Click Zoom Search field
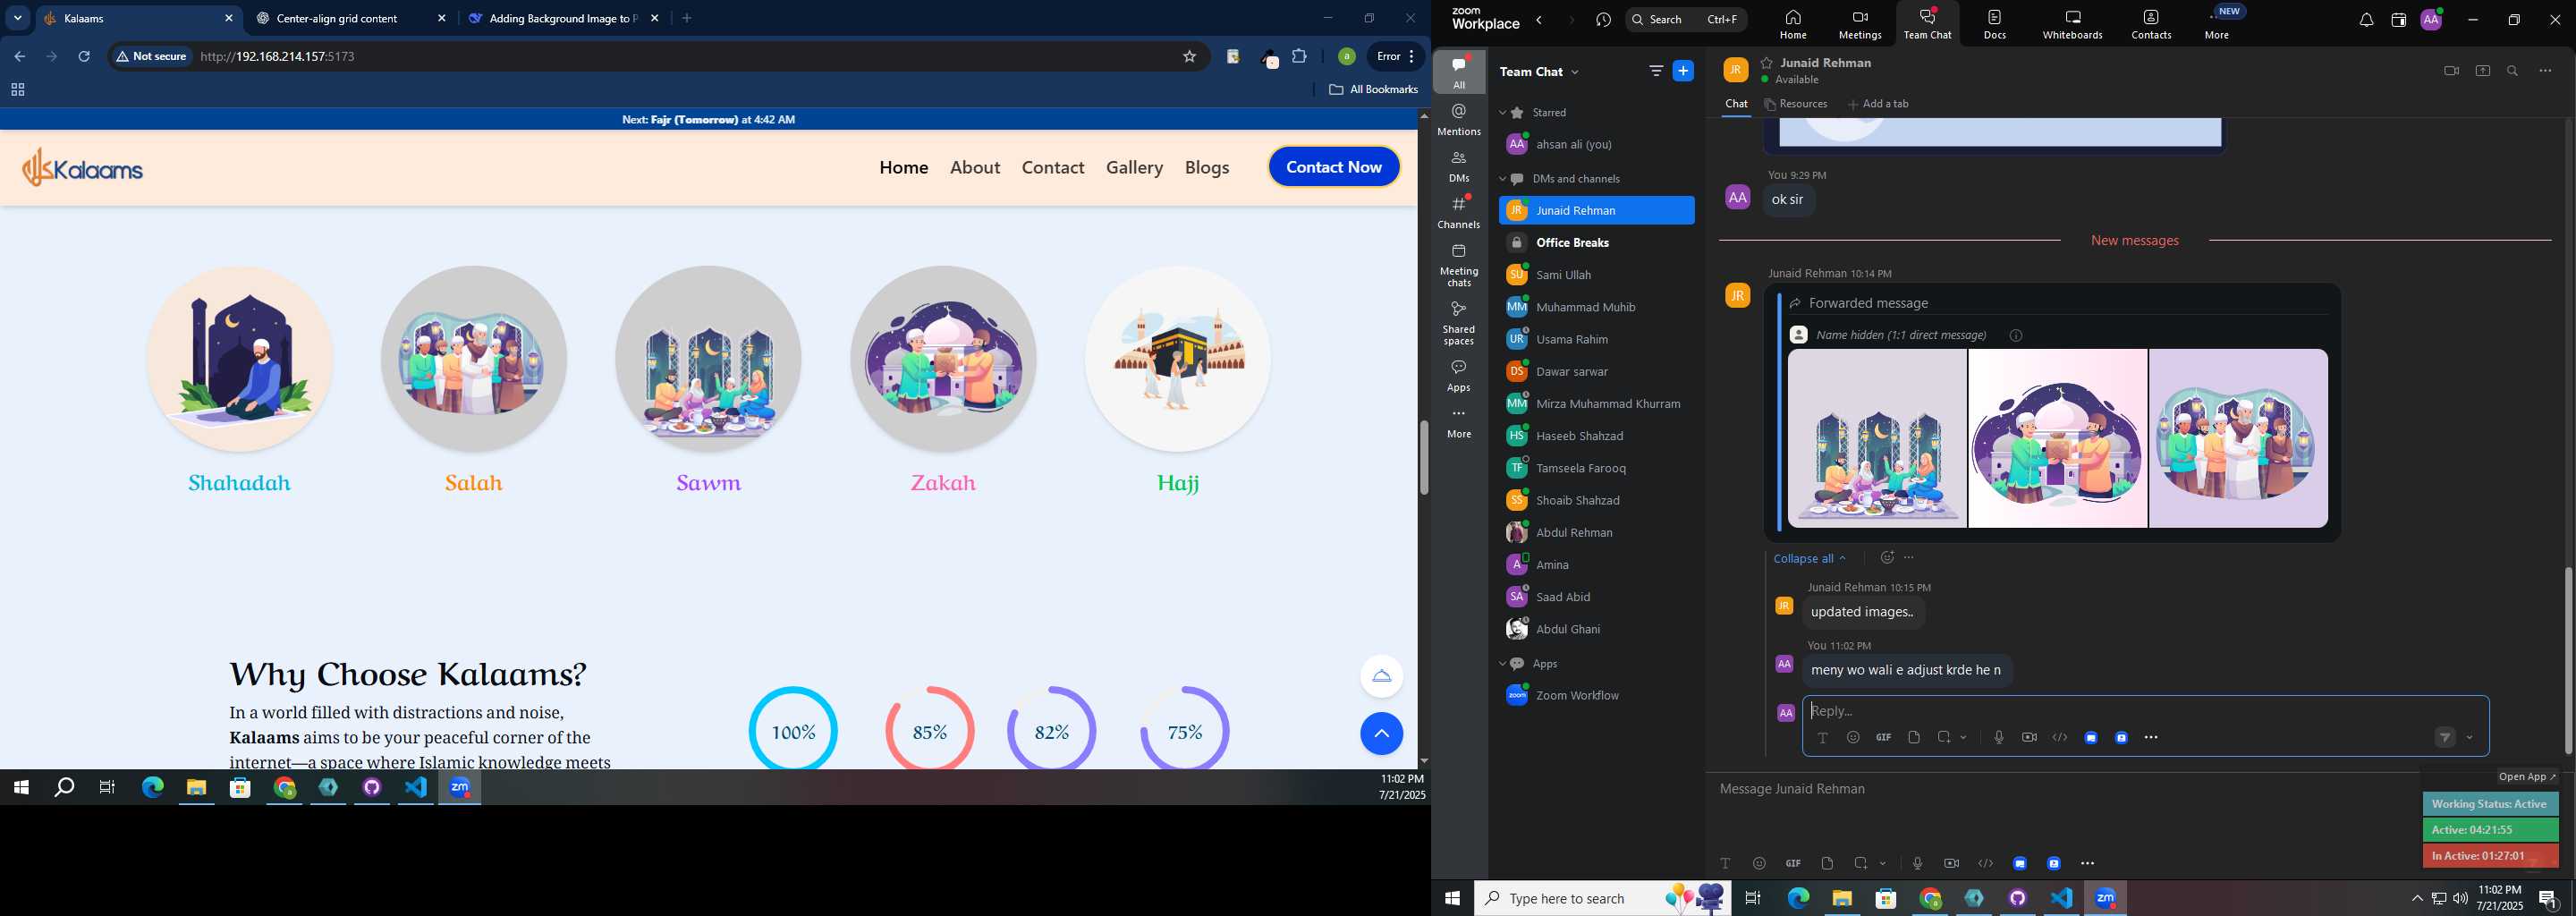Image resolution: width=2576 pixels, height=916 pixels. click(x=1686, y=19)
